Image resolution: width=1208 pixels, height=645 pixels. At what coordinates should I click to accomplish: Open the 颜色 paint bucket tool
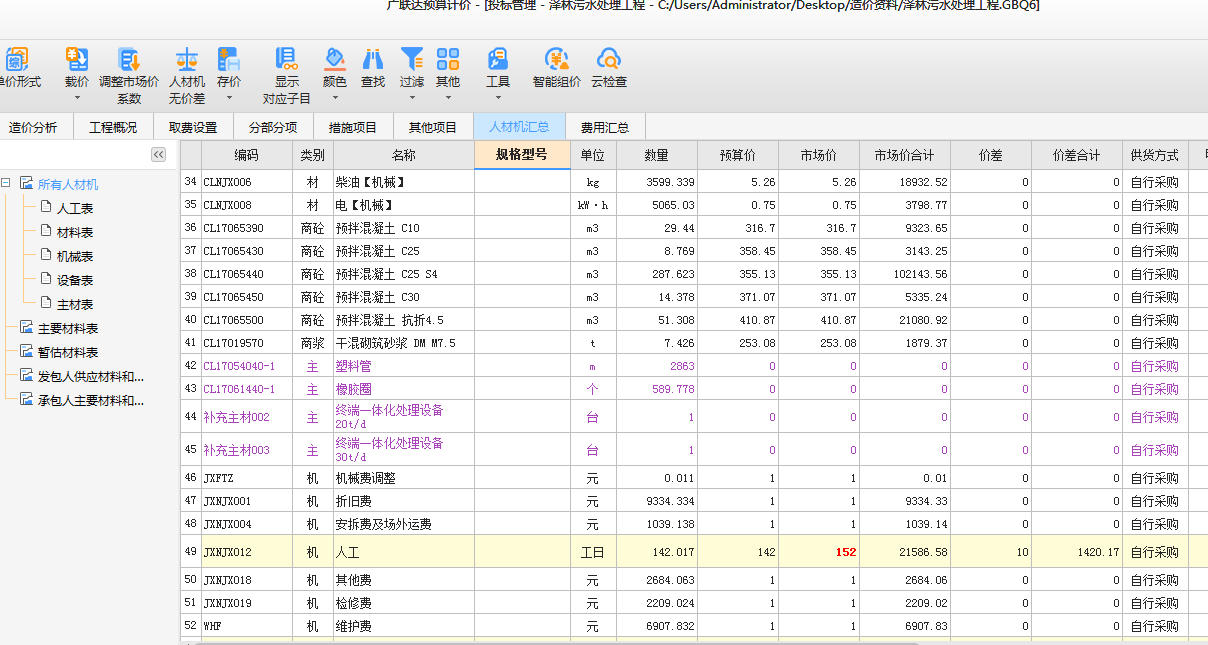335,59
